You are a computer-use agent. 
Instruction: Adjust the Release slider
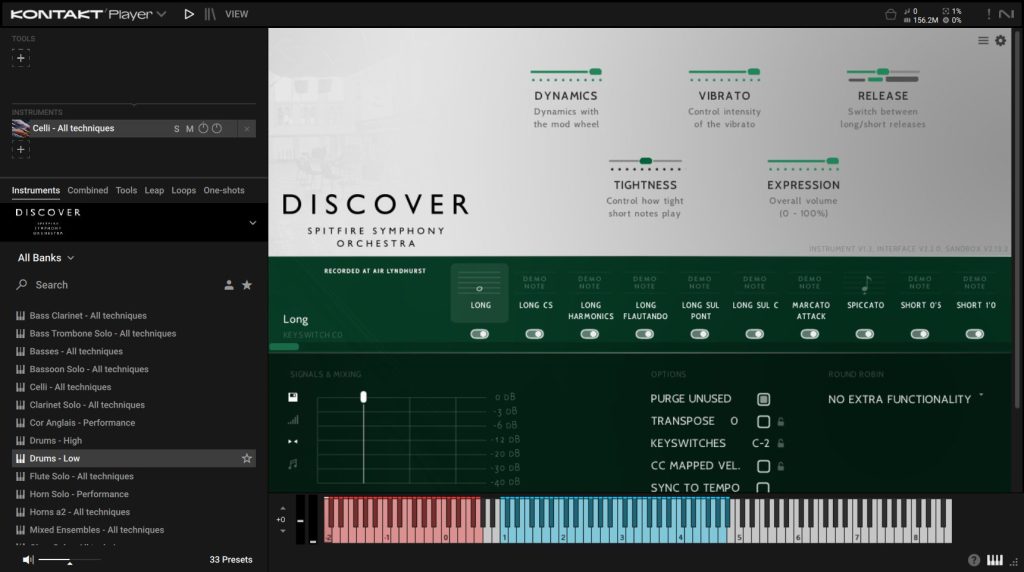[x=883, y=72]
